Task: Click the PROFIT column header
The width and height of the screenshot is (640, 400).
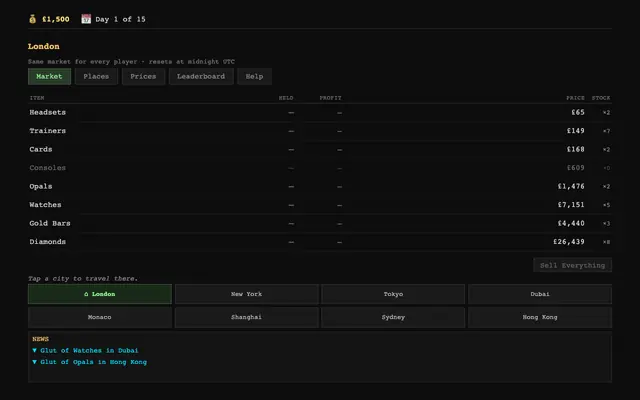Action: [x=331, y=98]
